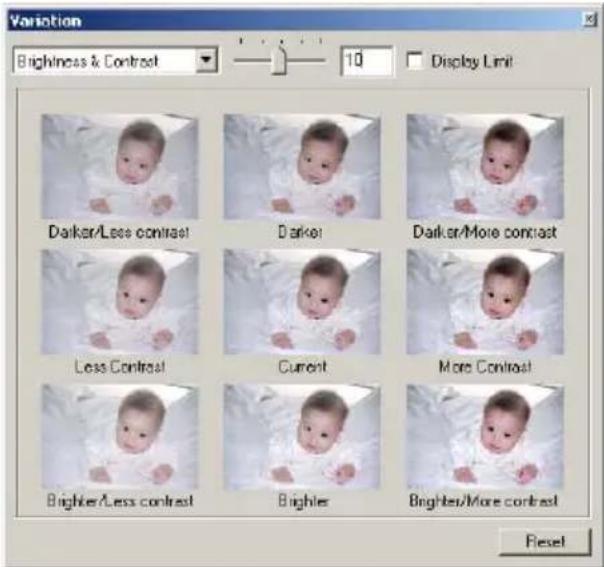Click the Reset button
604x567 pixels.
545,542
